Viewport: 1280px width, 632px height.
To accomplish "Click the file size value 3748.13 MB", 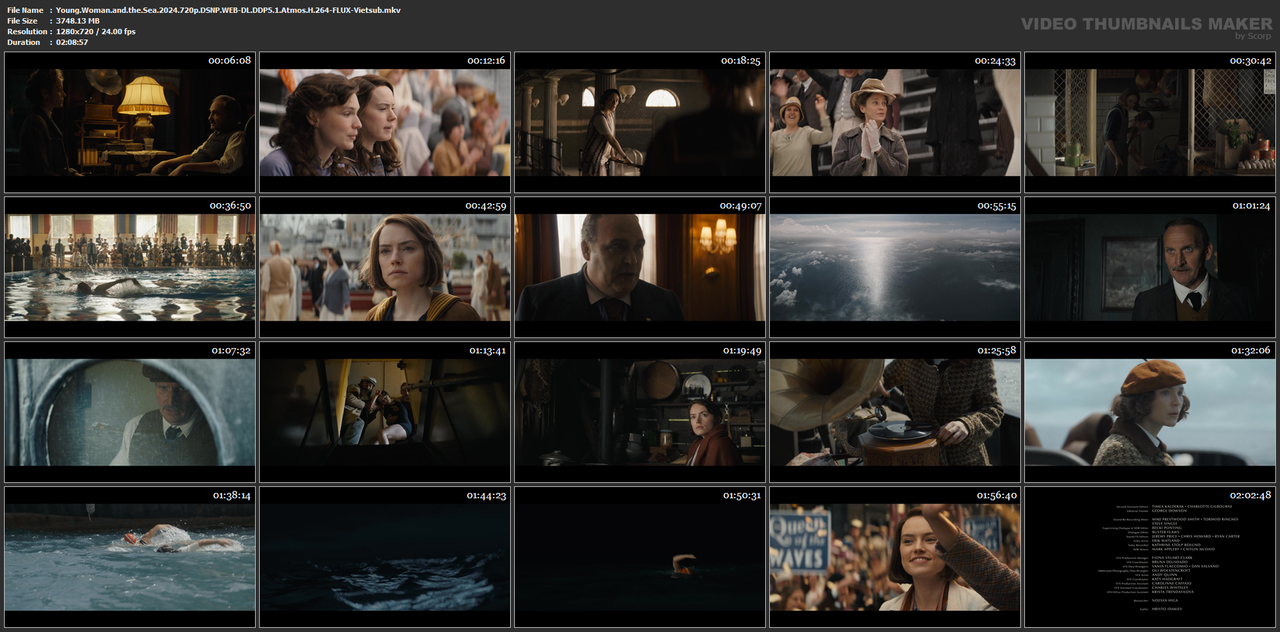I will pos(78,20).
